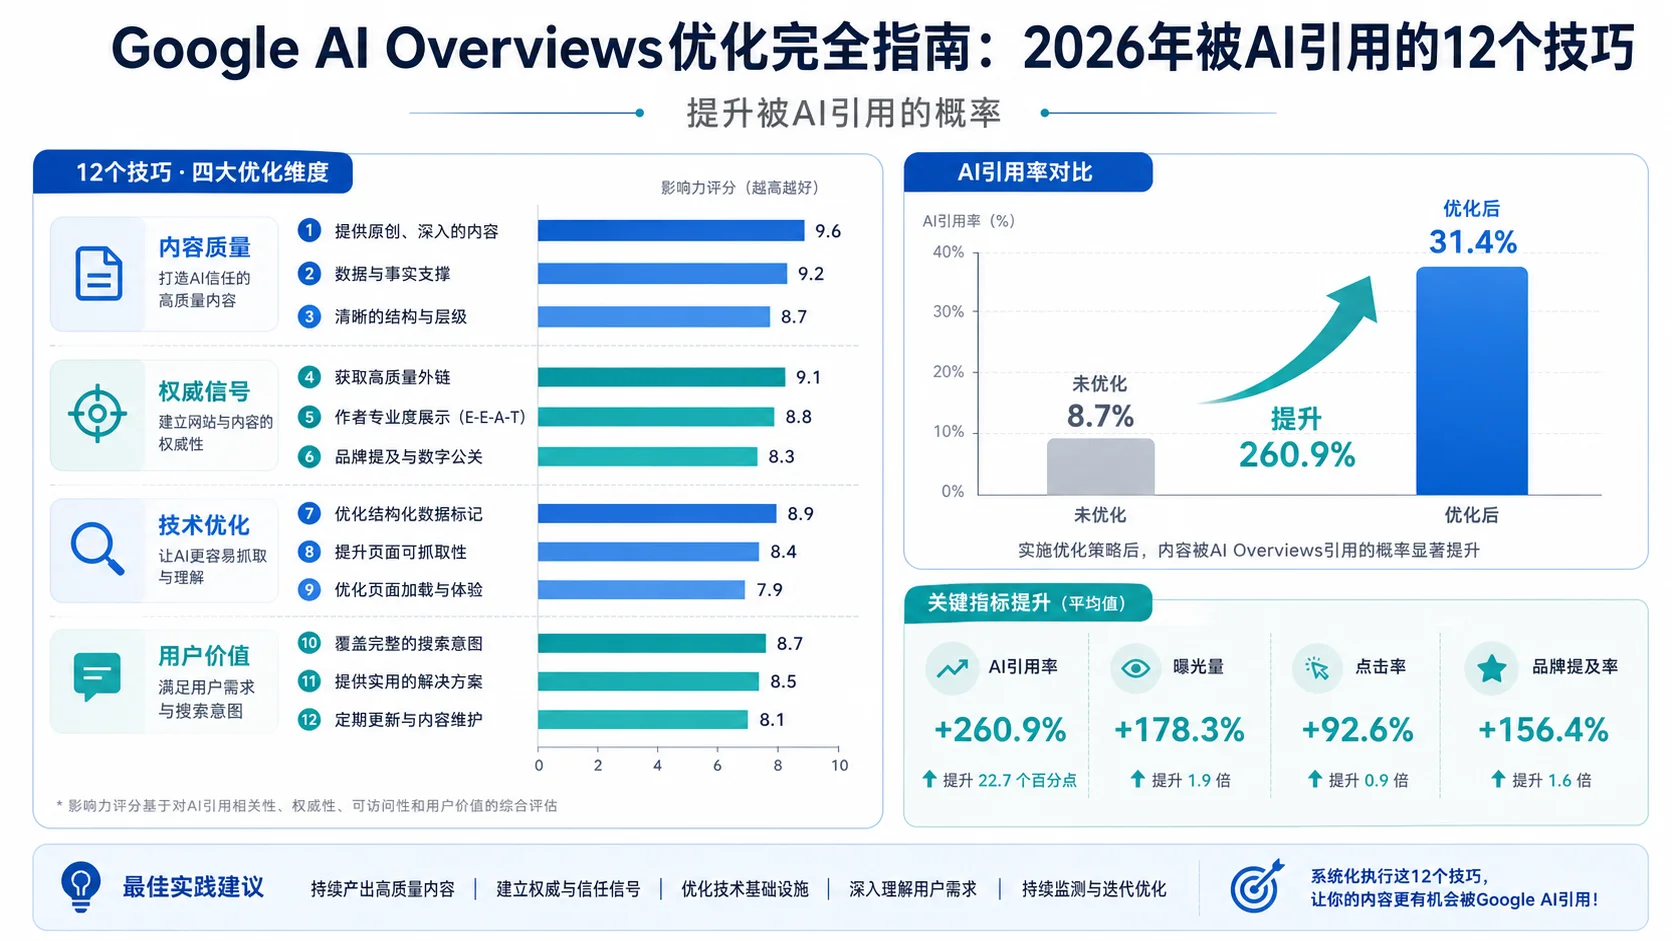Image resolution: width=1672 pixels, height=941 pixels.
Task: Click 持续监测与迭代优化 in best practices bar
Action: (1094, 889)
